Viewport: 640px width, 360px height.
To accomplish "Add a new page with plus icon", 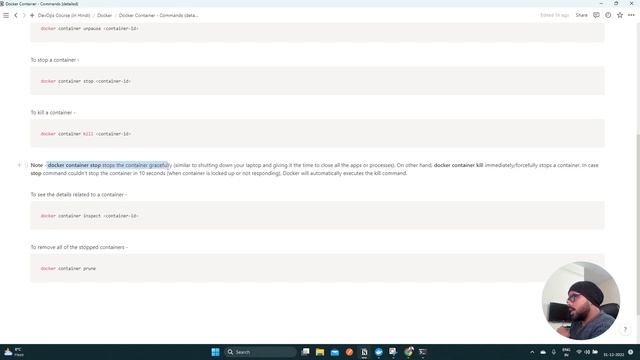I will pos(32,15).
